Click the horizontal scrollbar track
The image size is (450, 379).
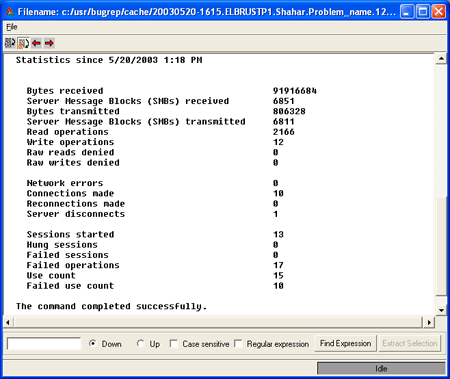pos(218,322)
